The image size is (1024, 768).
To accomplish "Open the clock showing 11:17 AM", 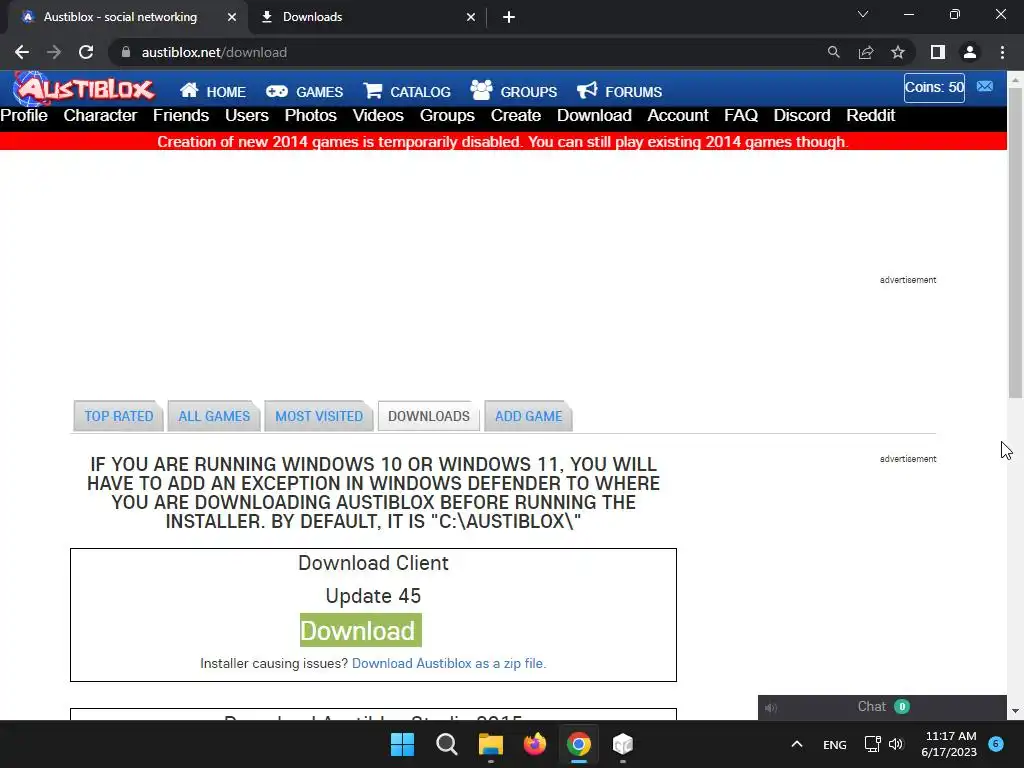I will tap(949, 744).
